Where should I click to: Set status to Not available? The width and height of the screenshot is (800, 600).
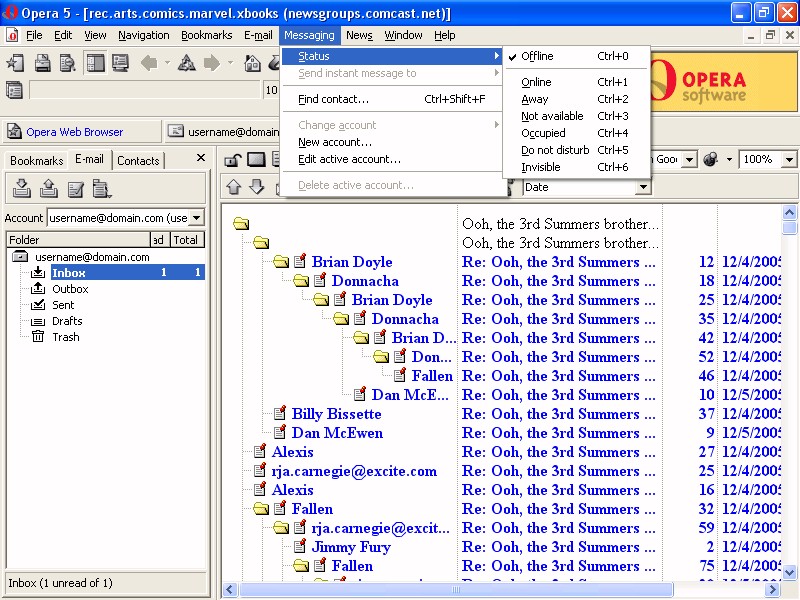[577, 116]
